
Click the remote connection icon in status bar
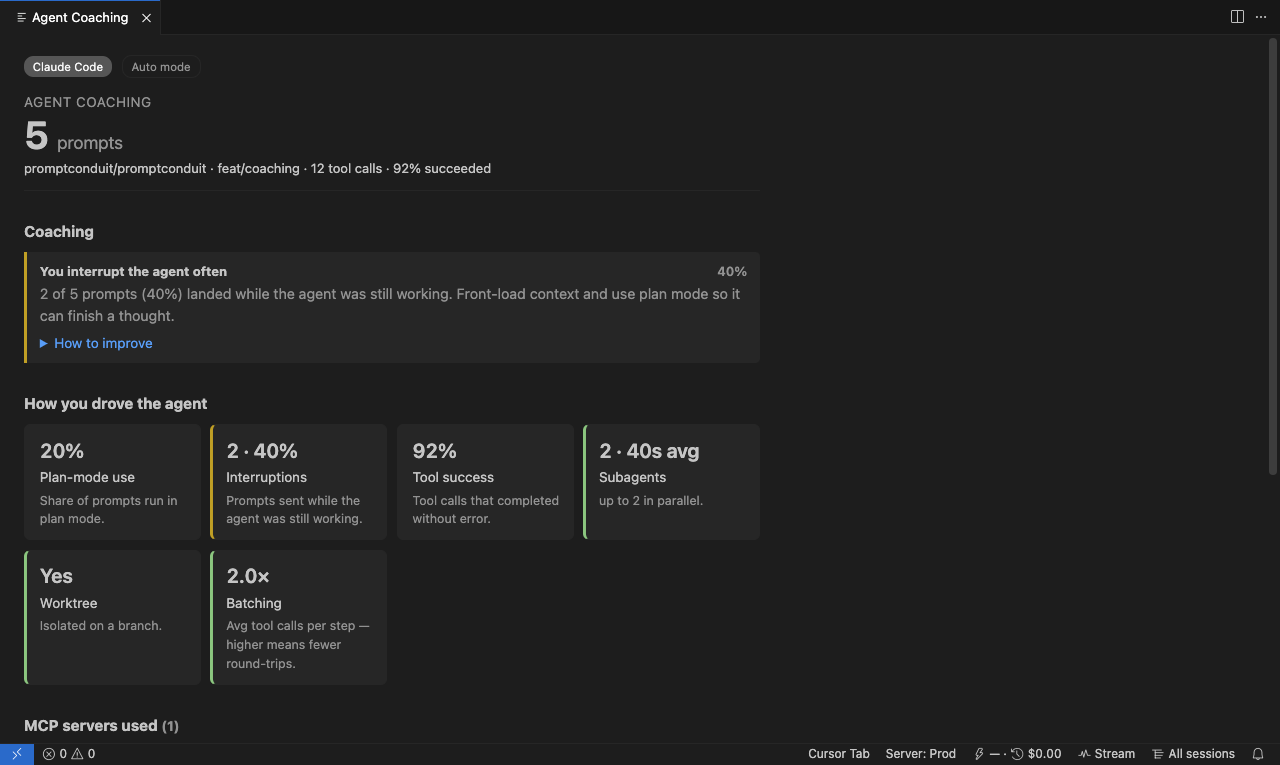point(17,754)
